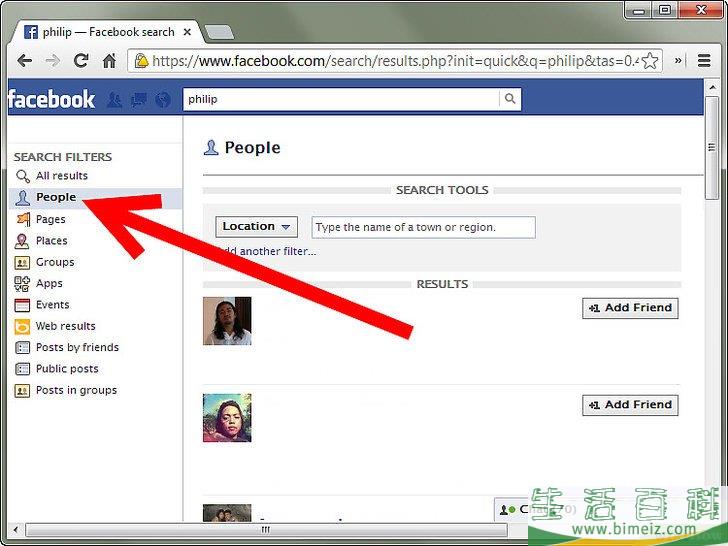Open Facebook friend requests icon
728x546 pixels.
pos(114,99)
